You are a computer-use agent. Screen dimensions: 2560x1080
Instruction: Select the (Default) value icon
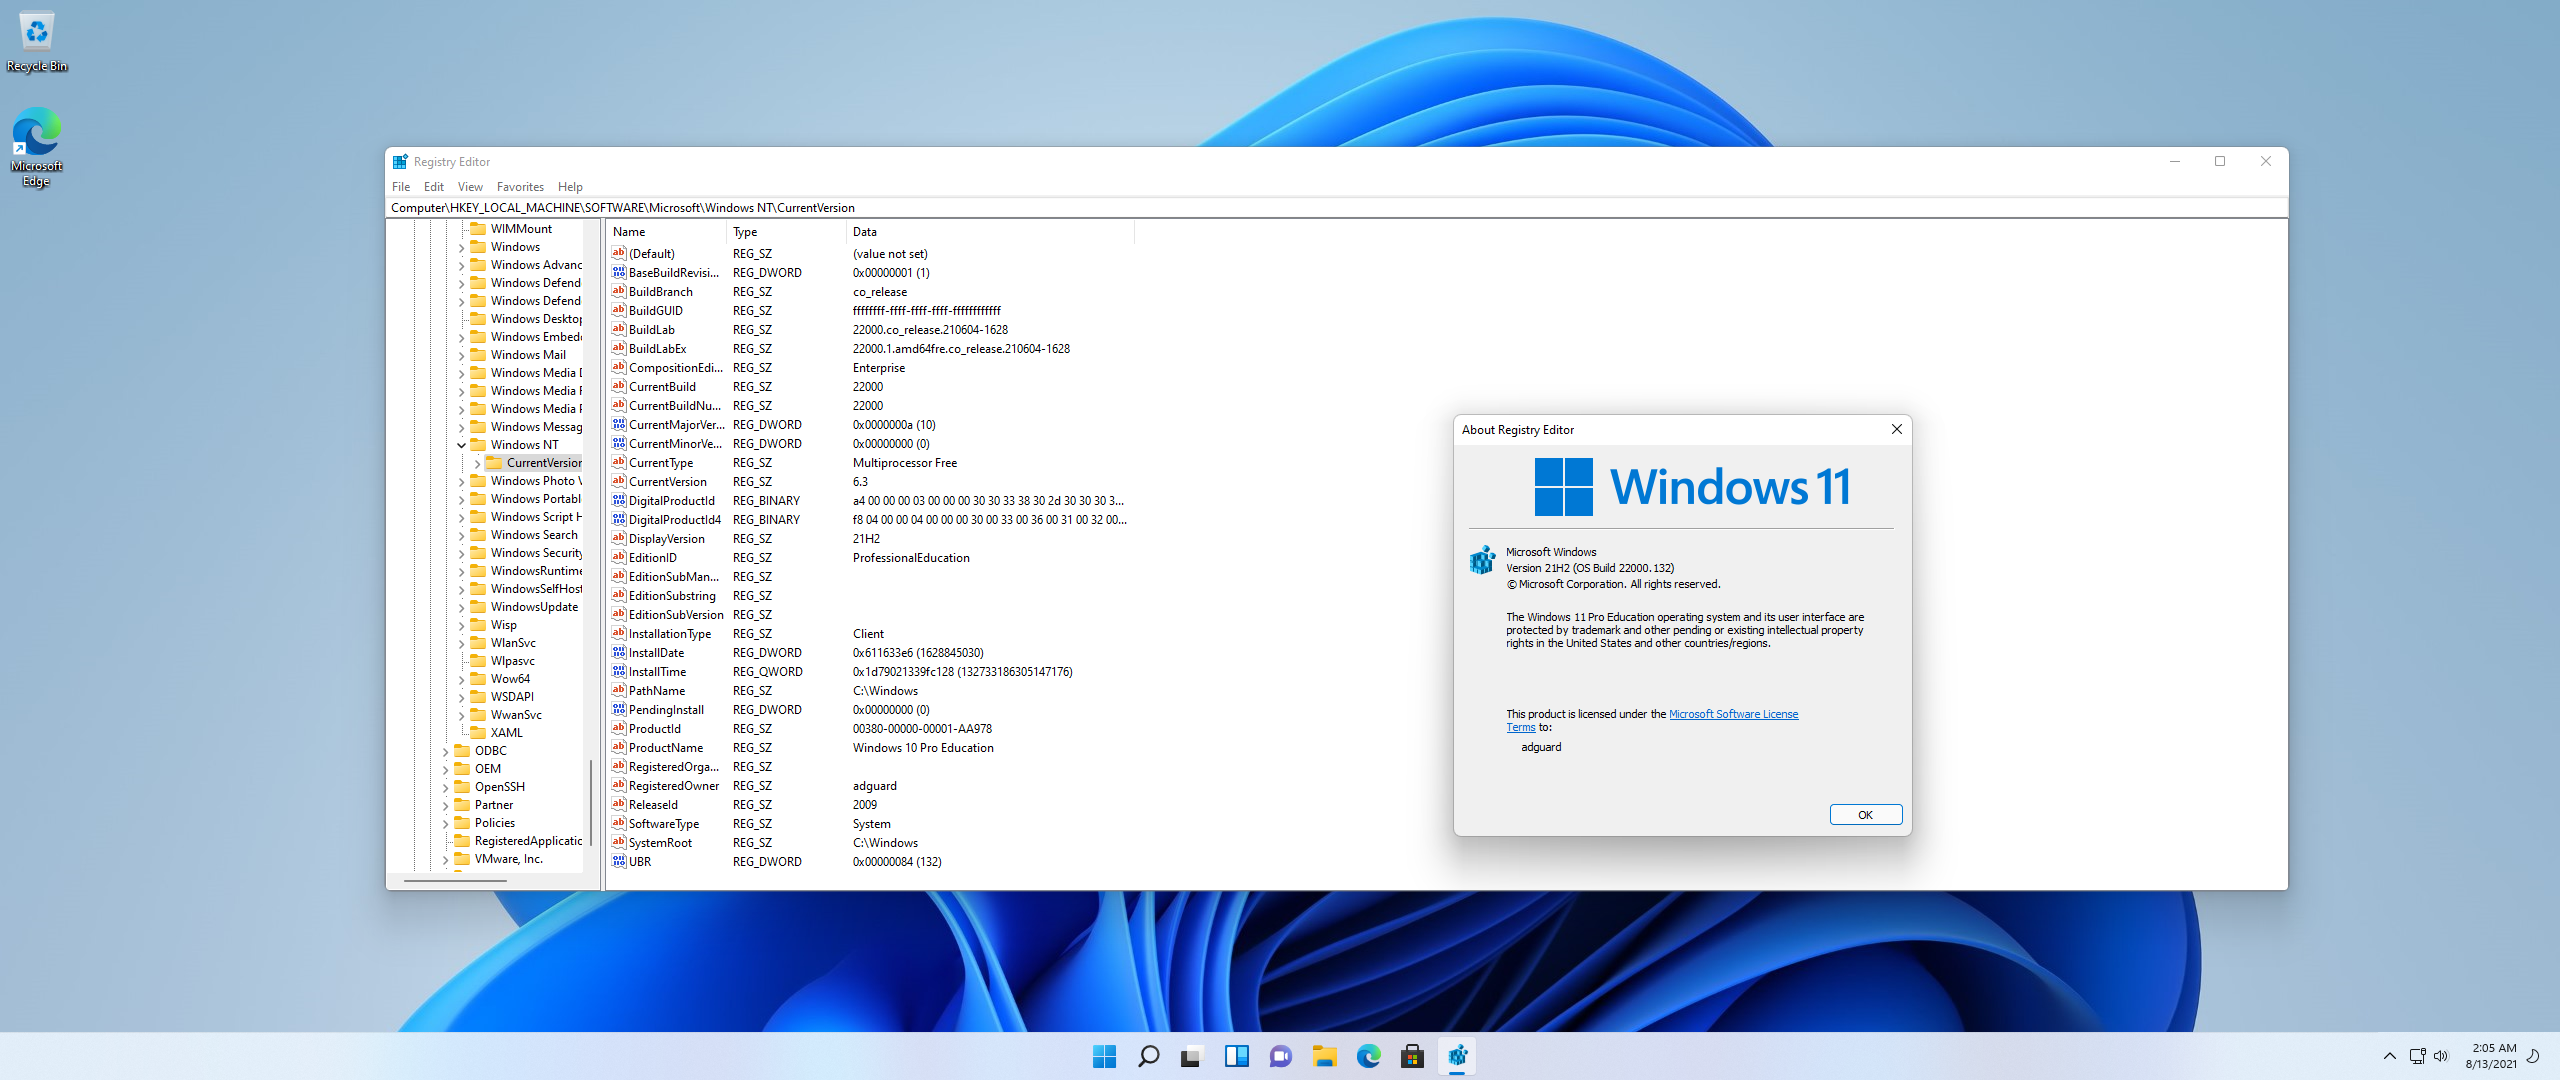[619, 253]
